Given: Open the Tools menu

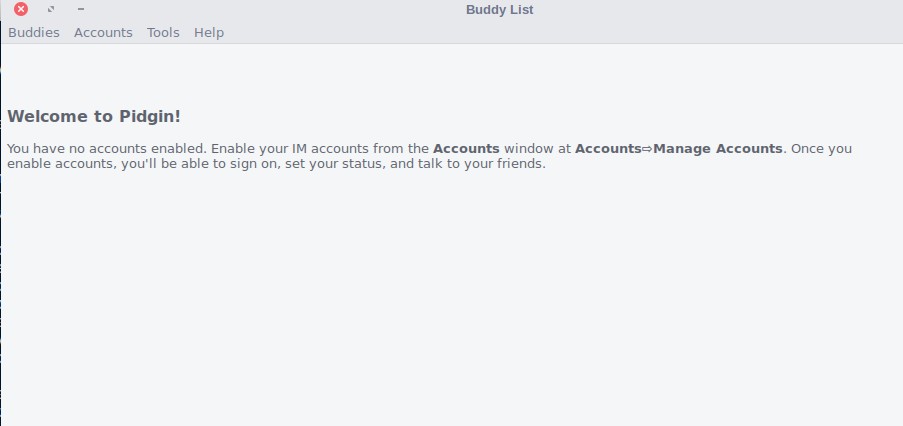Looking at the screenshot, I should 163,33.
